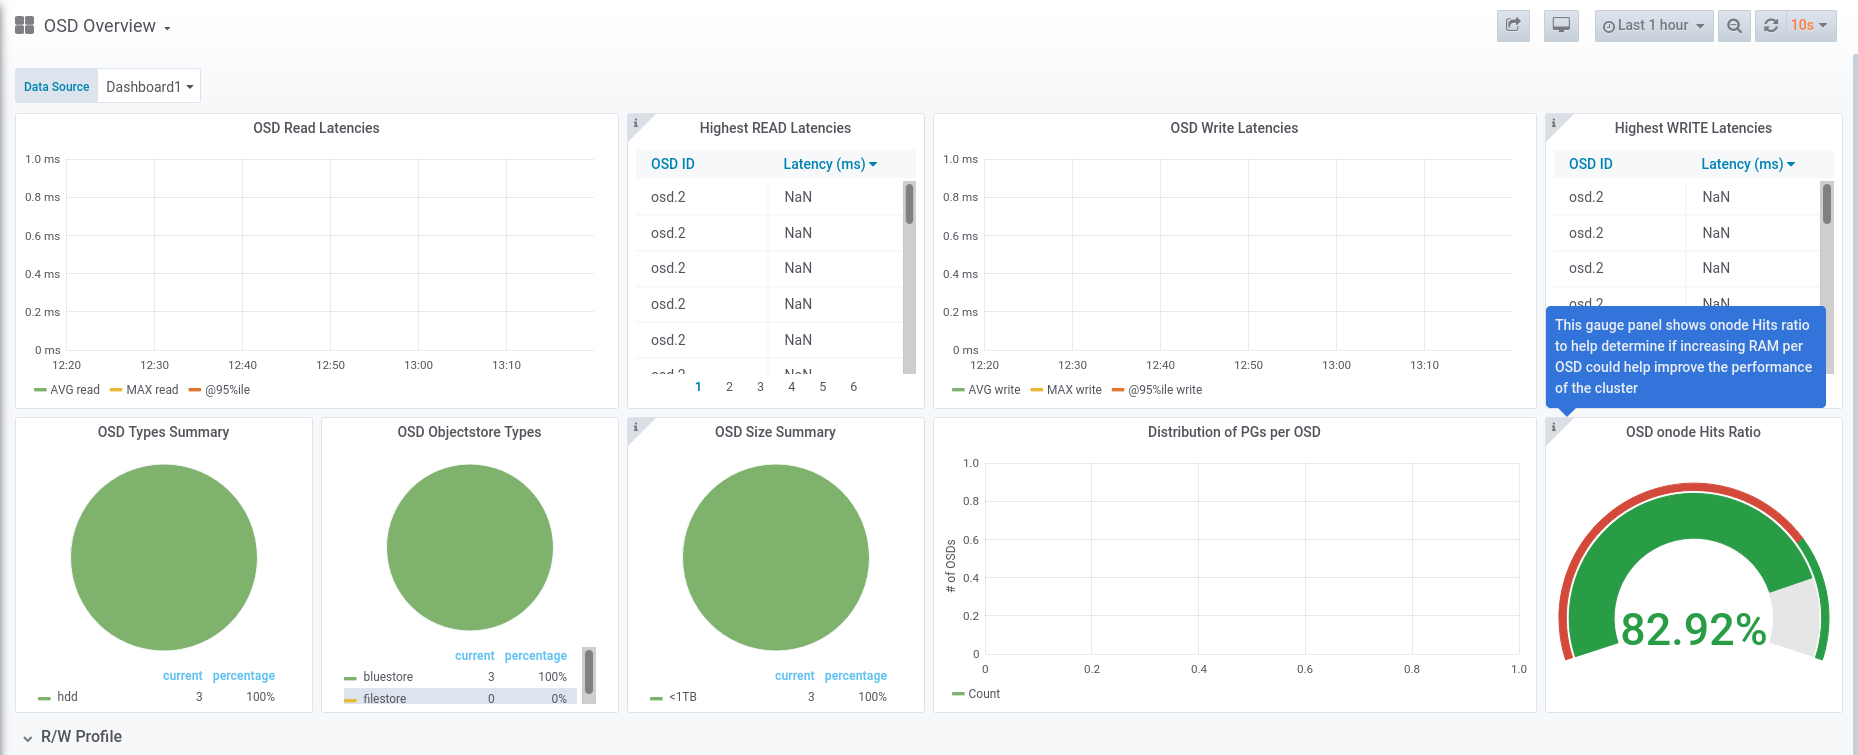The width and height of the screenshot is (1858, 755).
Task: Go to page 6 of READ latencies
Action: 853,387
